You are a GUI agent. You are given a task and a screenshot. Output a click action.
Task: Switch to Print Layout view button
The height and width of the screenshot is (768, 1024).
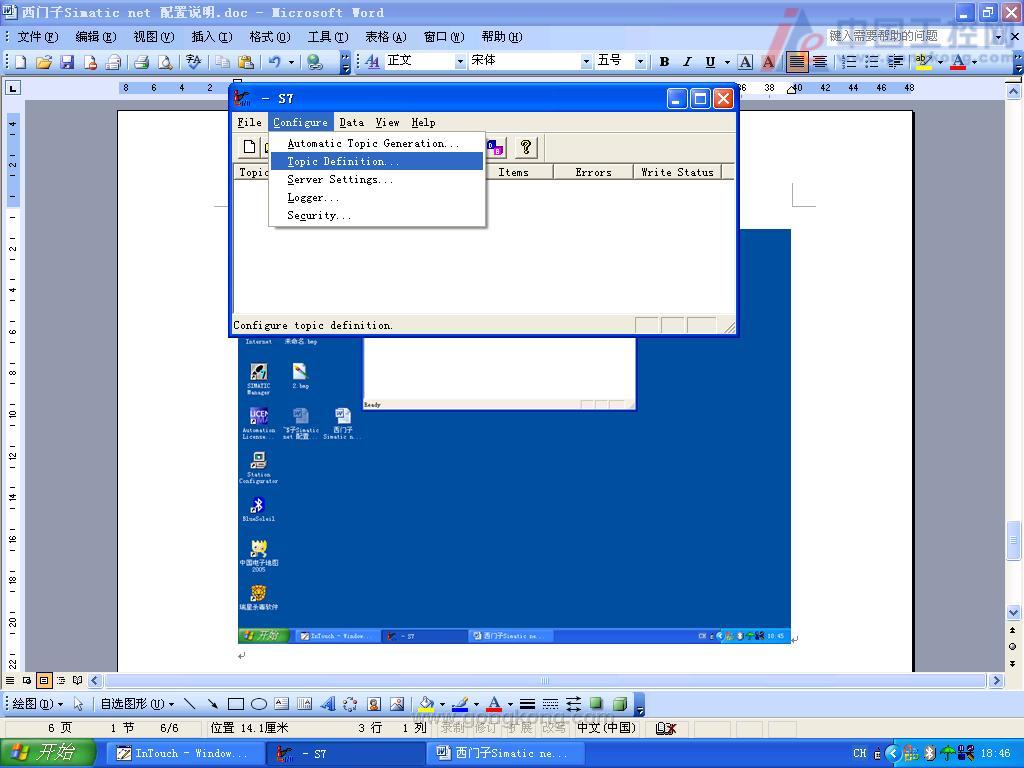44,680
